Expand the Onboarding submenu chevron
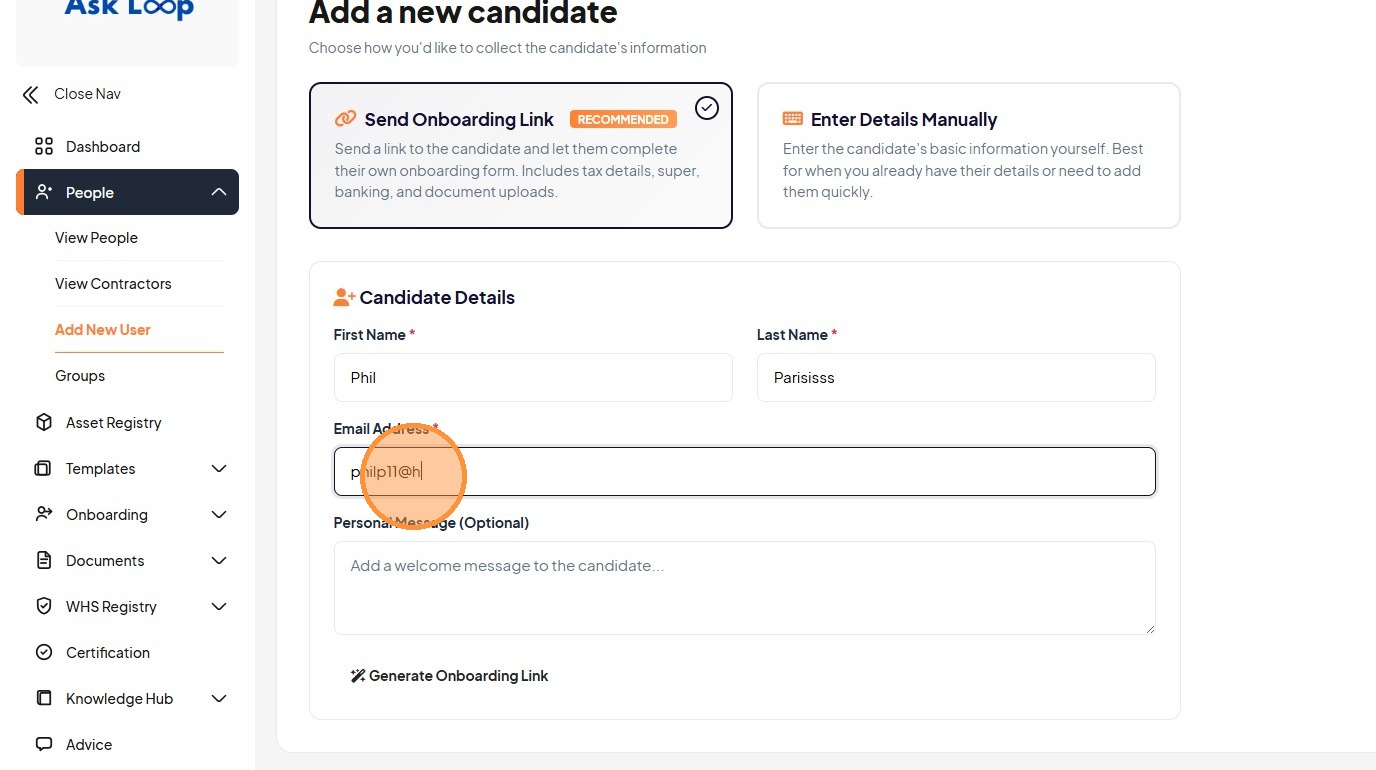Screen dimensions: 1376x770 [x=219, y=515]
